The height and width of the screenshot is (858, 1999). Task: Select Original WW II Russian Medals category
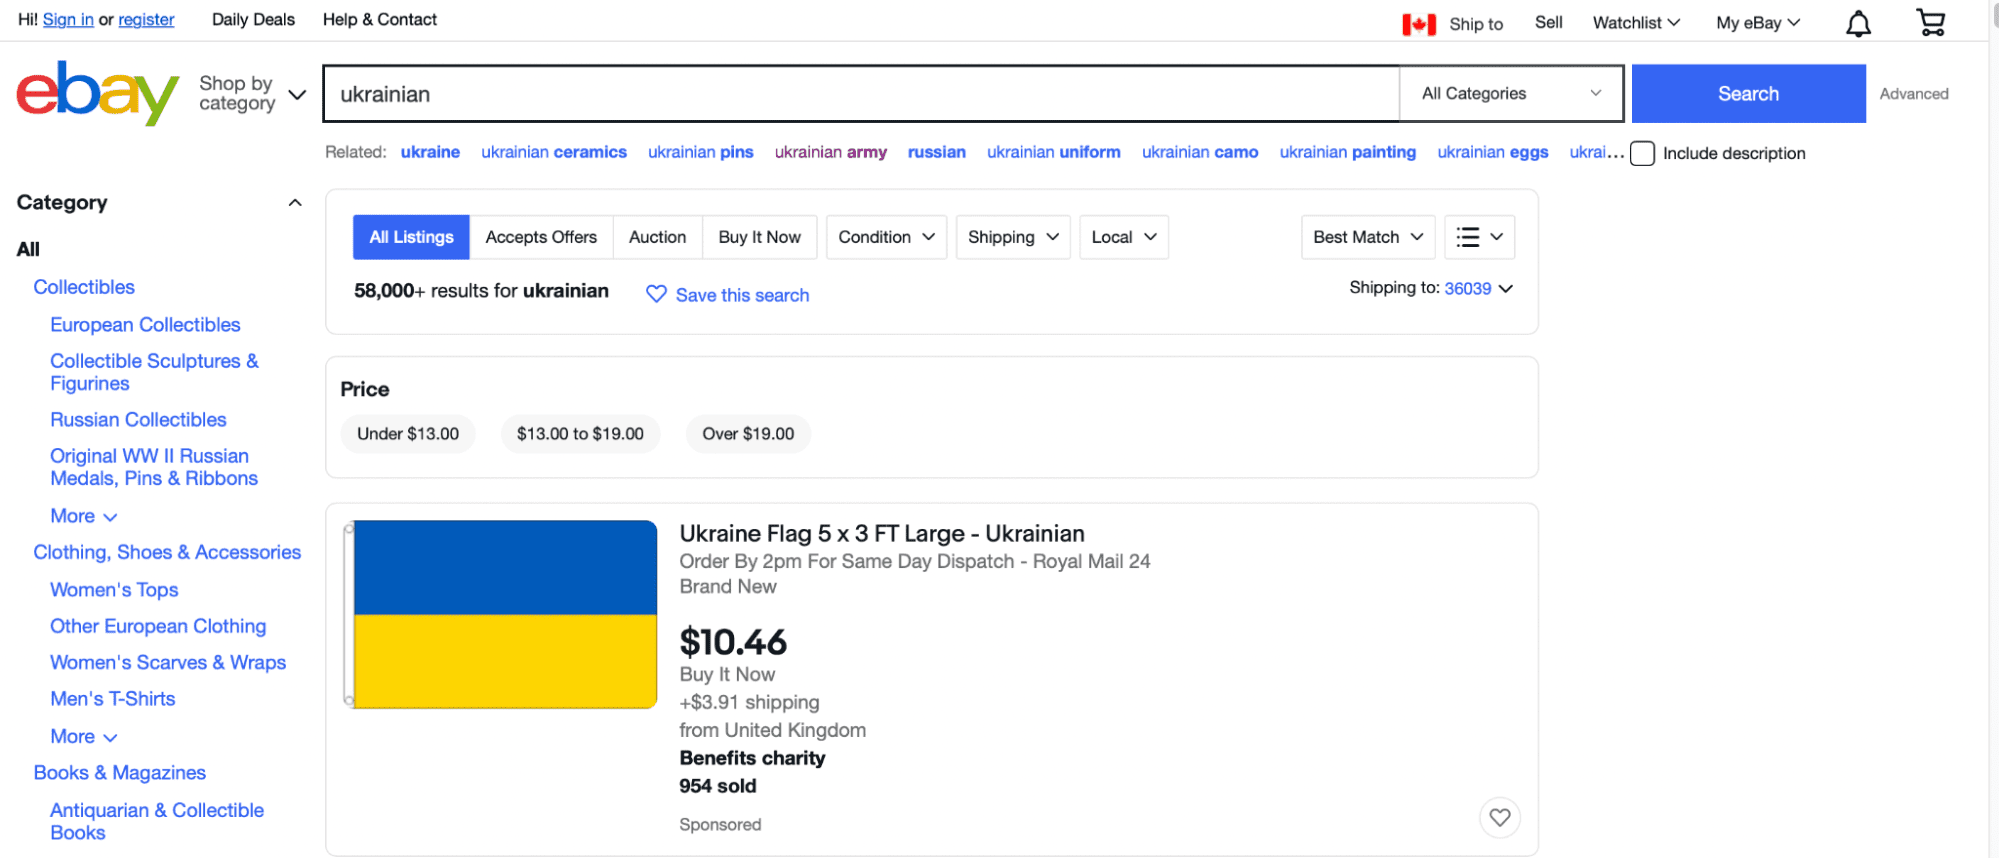click(154, 467)
